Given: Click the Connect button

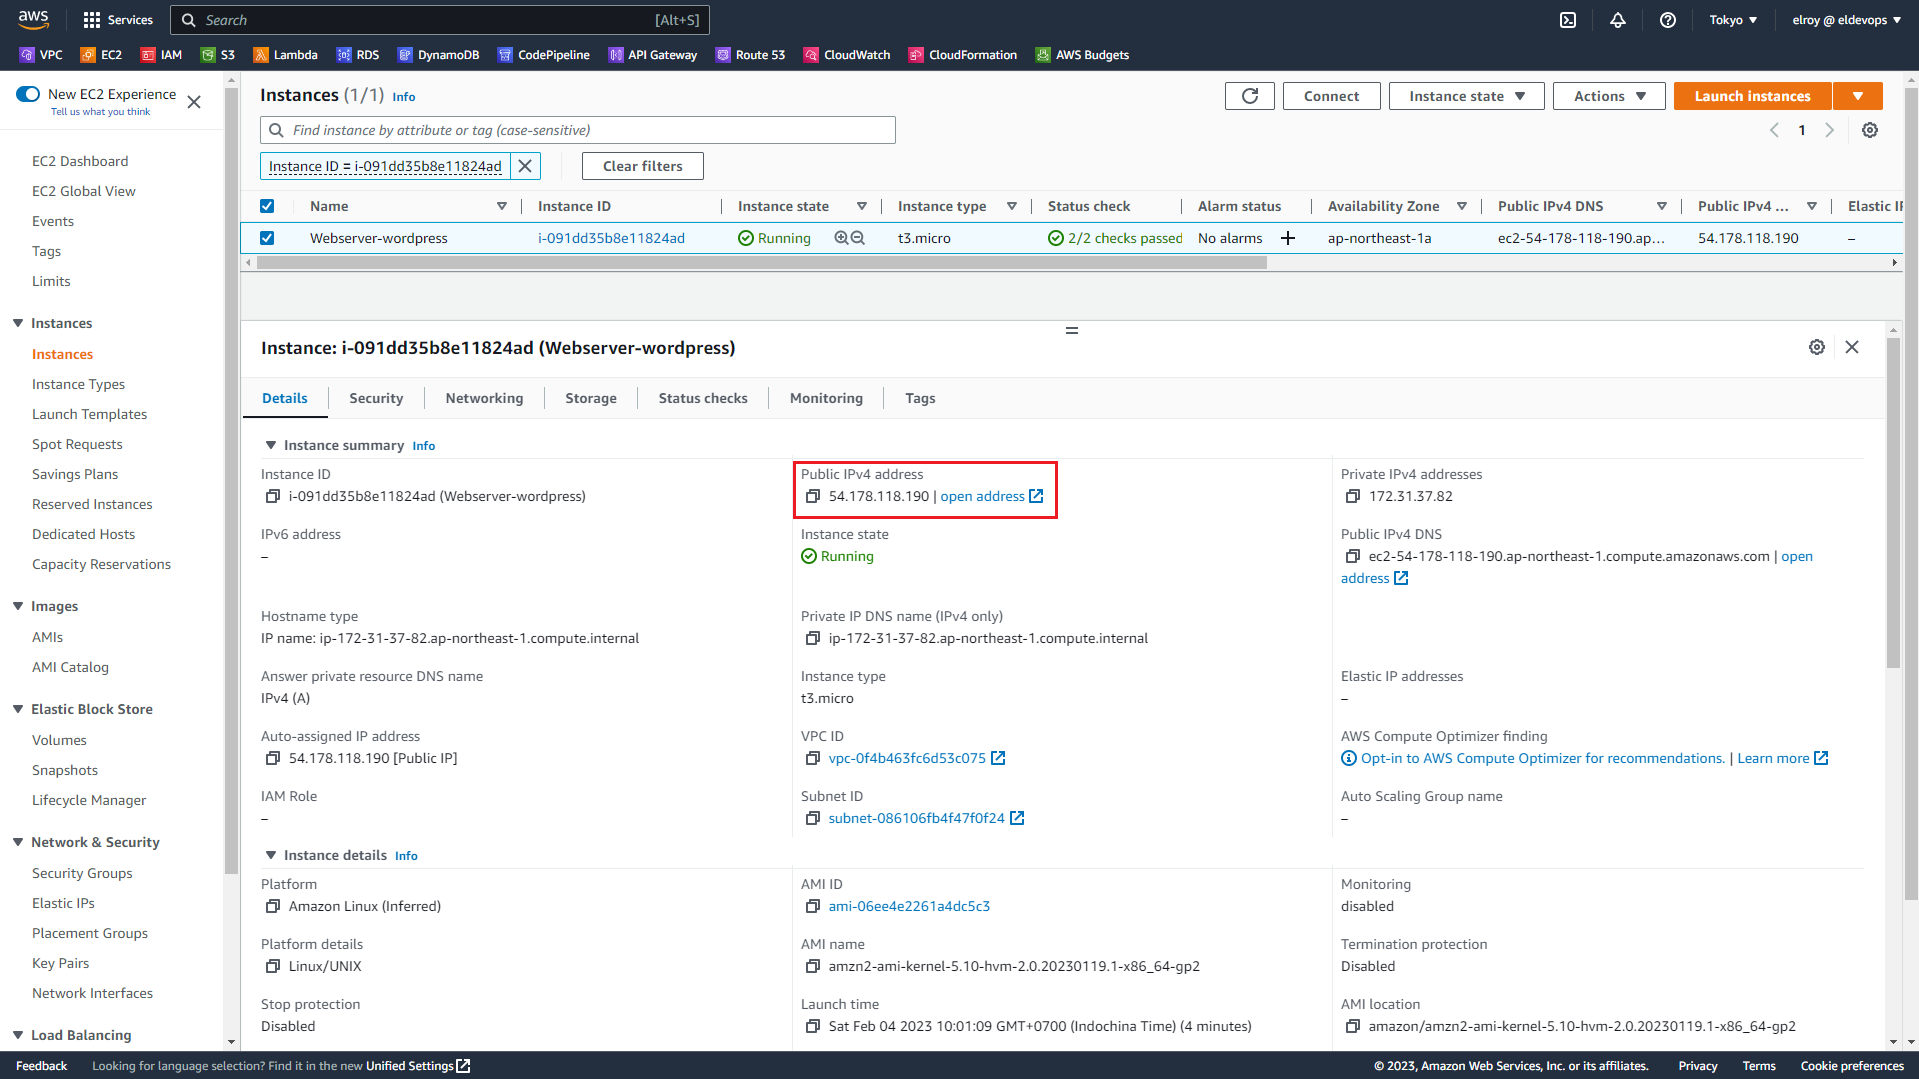Looking at the screenshot, I should click(x=1332, y=96).
